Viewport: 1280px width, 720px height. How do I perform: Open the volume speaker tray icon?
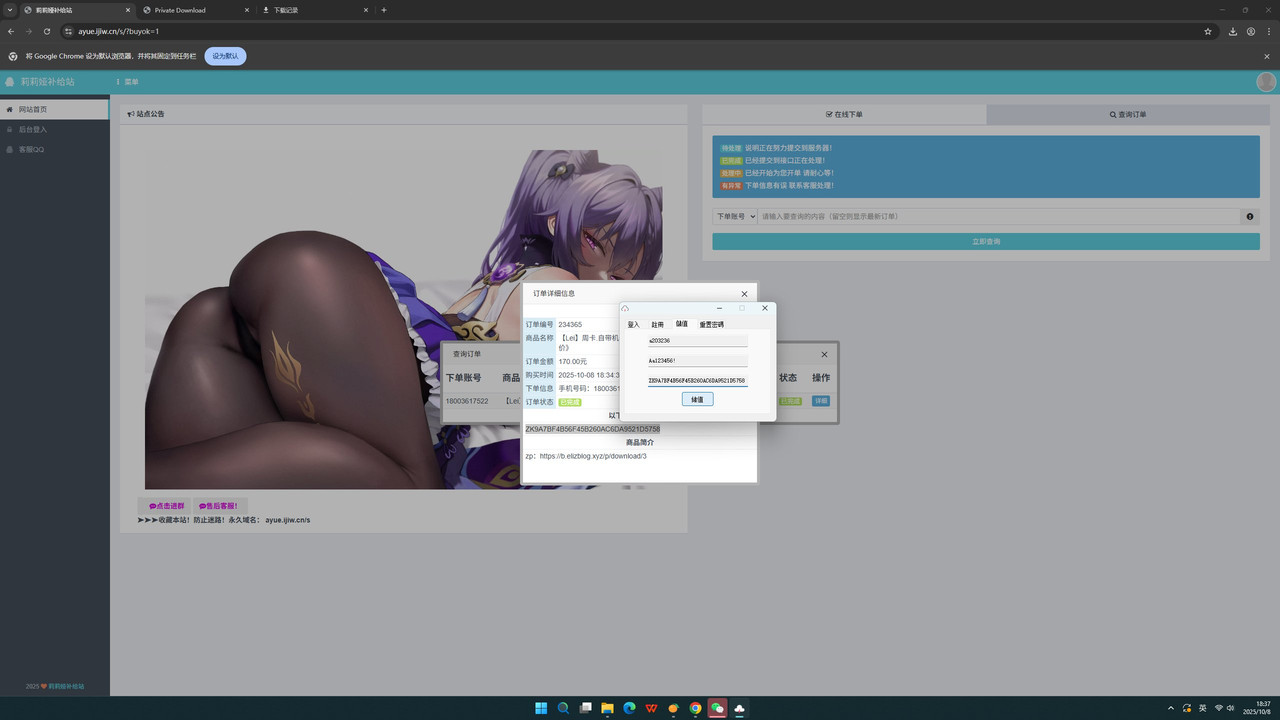1230,708
